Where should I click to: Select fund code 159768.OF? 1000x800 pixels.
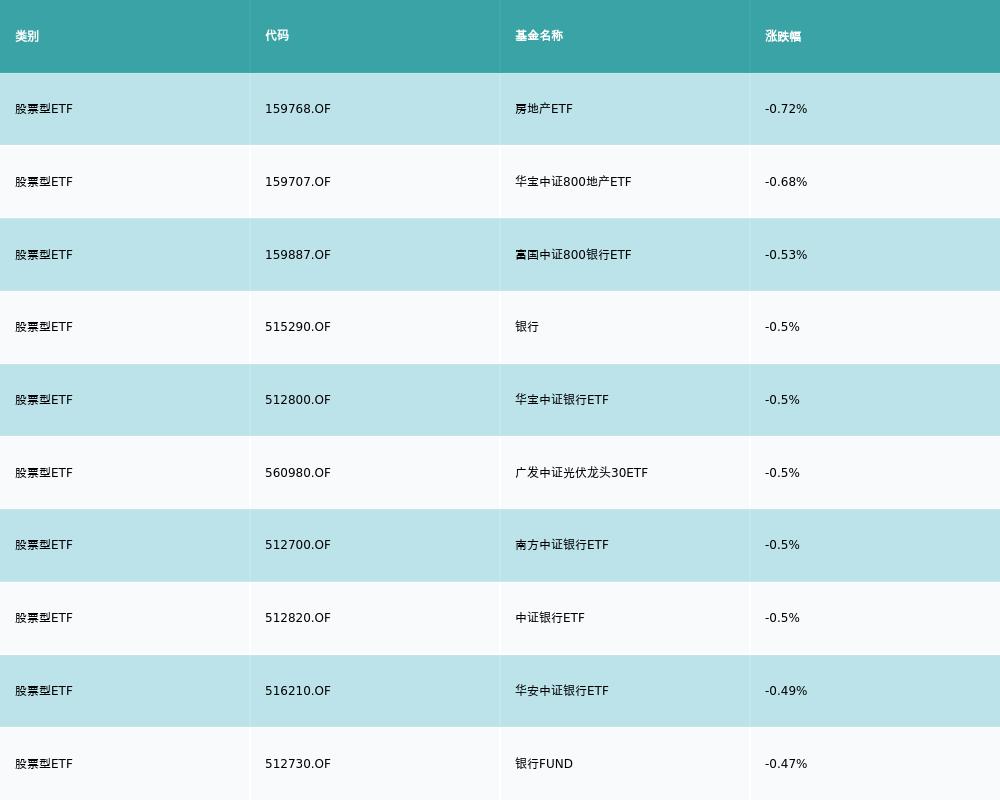298,109
